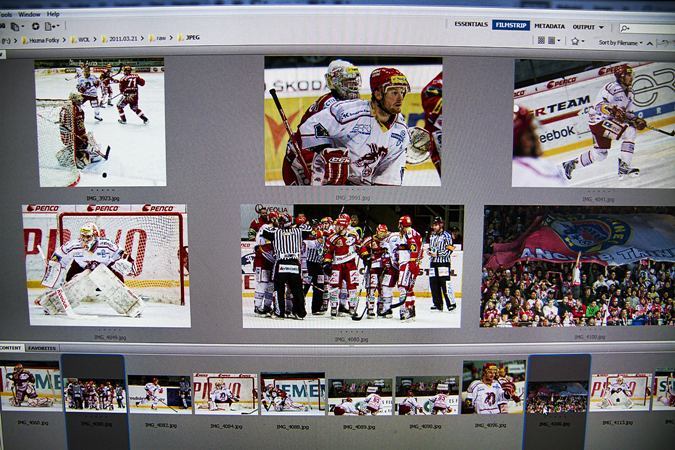Select preview of skater by Reebok board
This screenshot has height=450, width=675.
(x=594, y=125)
